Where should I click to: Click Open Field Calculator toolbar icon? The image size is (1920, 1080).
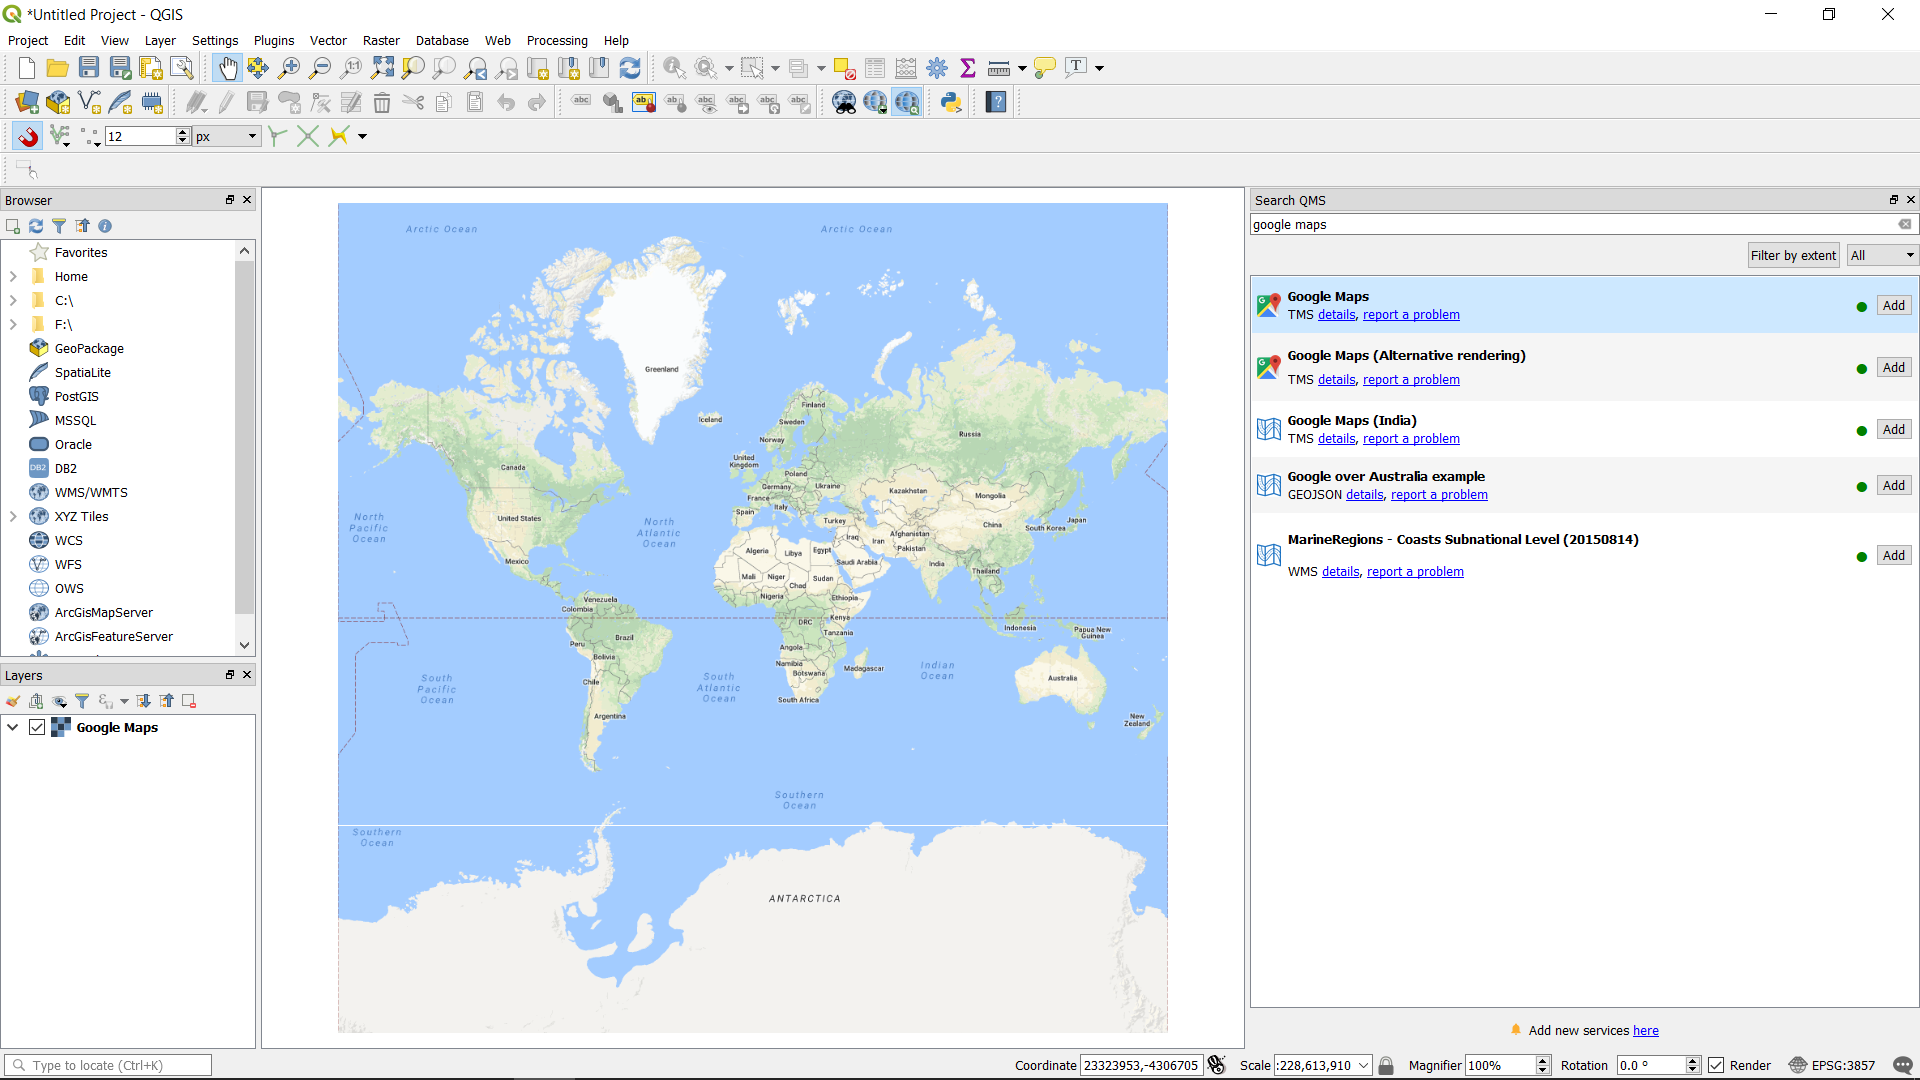(906, 68)
